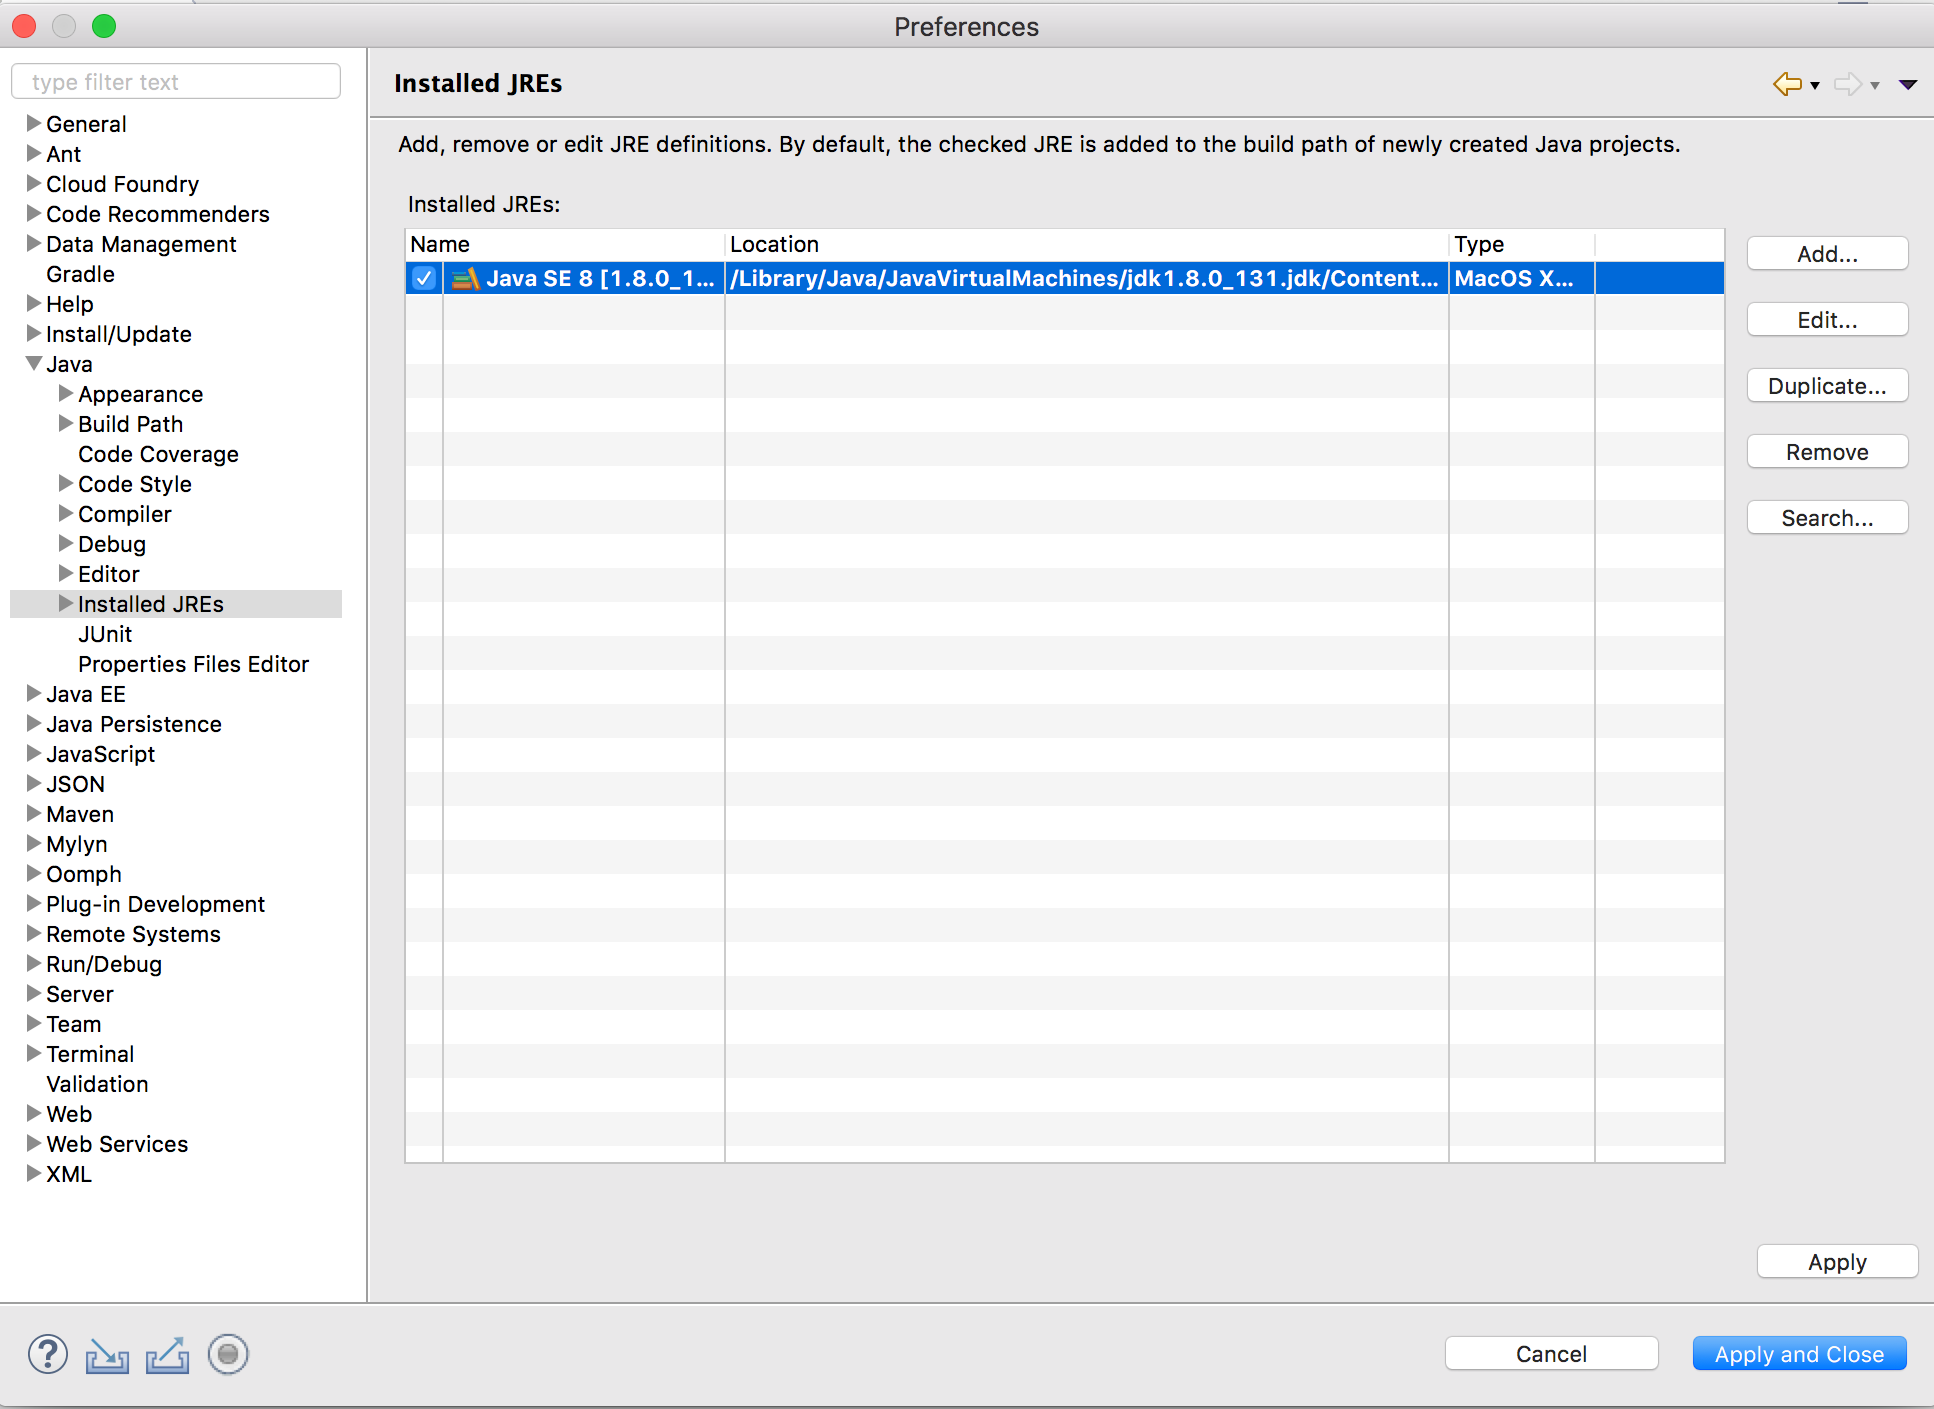Open the forward history dropdown arrow

click(1875, 86)
